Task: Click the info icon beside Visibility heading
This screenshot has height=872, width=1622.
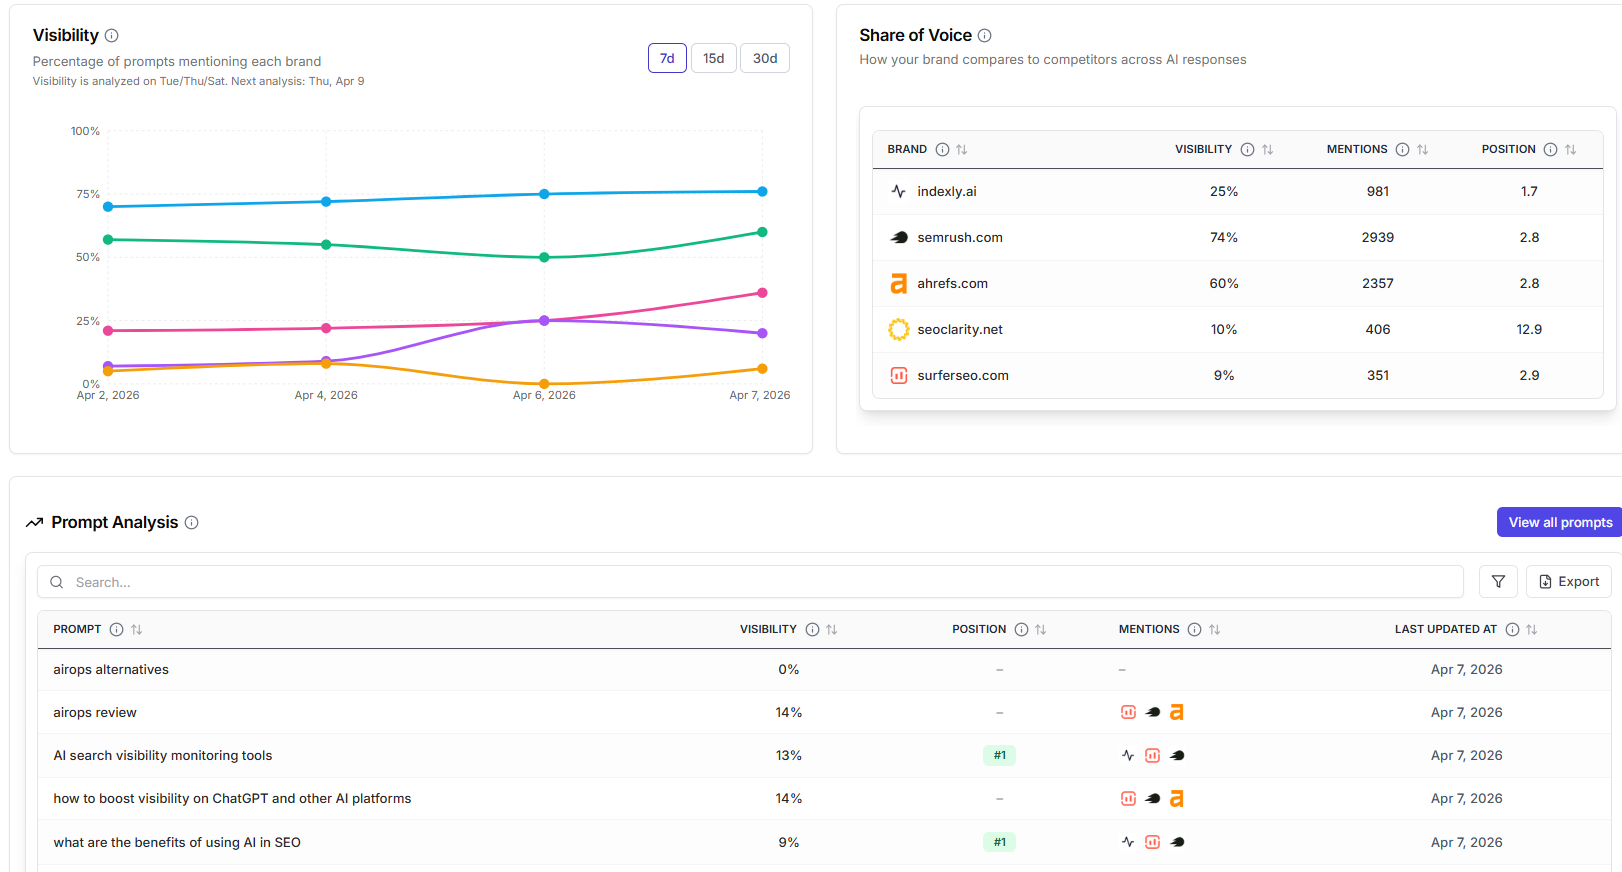Action: tap(112, 36)
